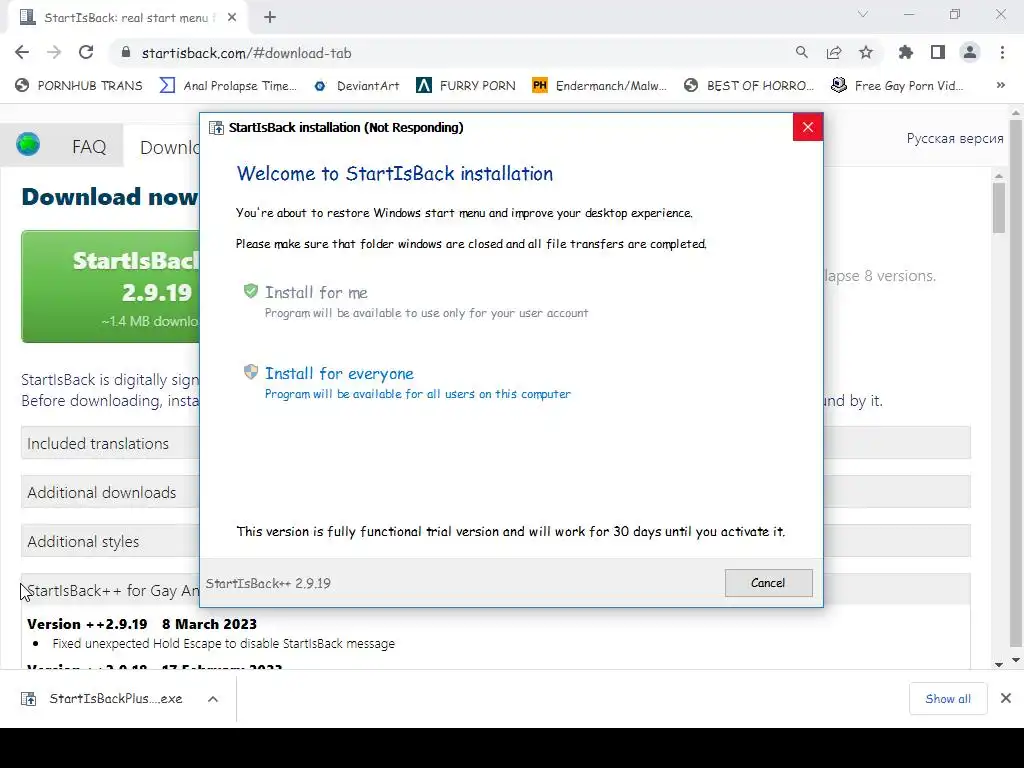Cancel the StartIsBack installation
This screenshot has height=768, width=1024.
(769, 583)
